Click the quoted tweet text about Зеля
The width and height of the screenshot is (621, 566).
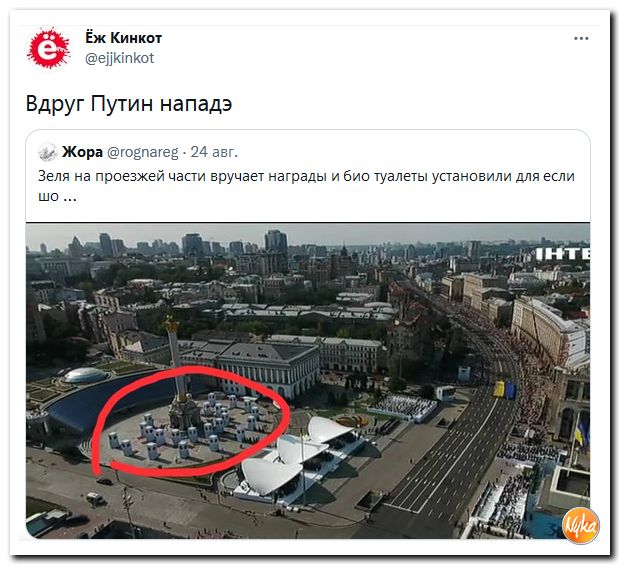(306, 185)
